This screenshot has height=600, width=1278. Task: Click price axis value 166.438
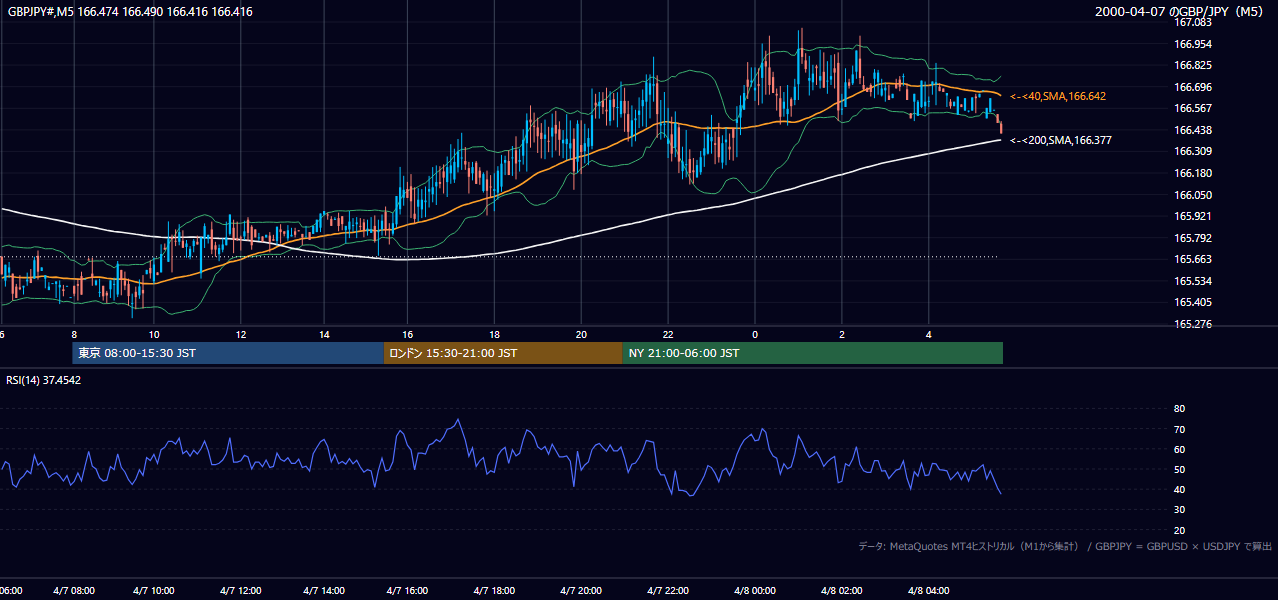coord(1192,130)
